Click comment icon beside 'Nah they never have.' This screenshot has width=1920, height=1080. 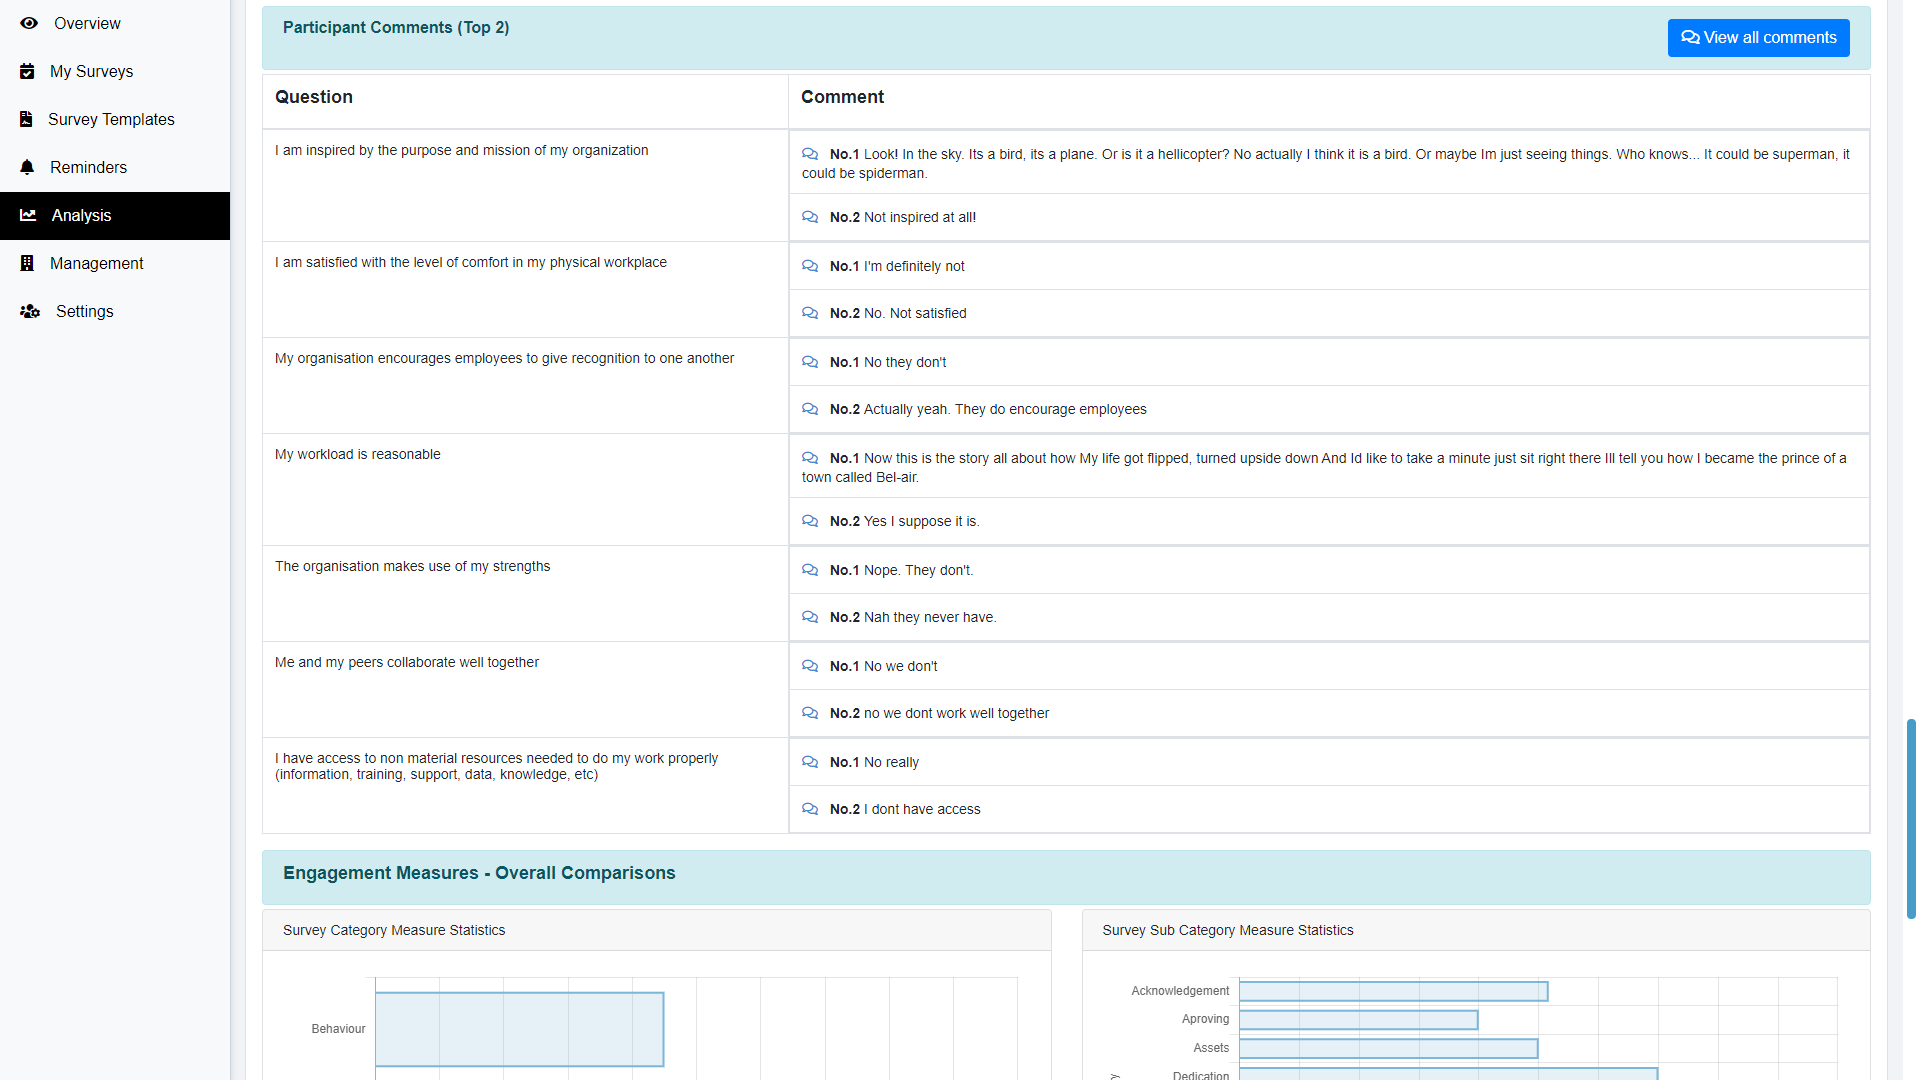coord(810,617)
